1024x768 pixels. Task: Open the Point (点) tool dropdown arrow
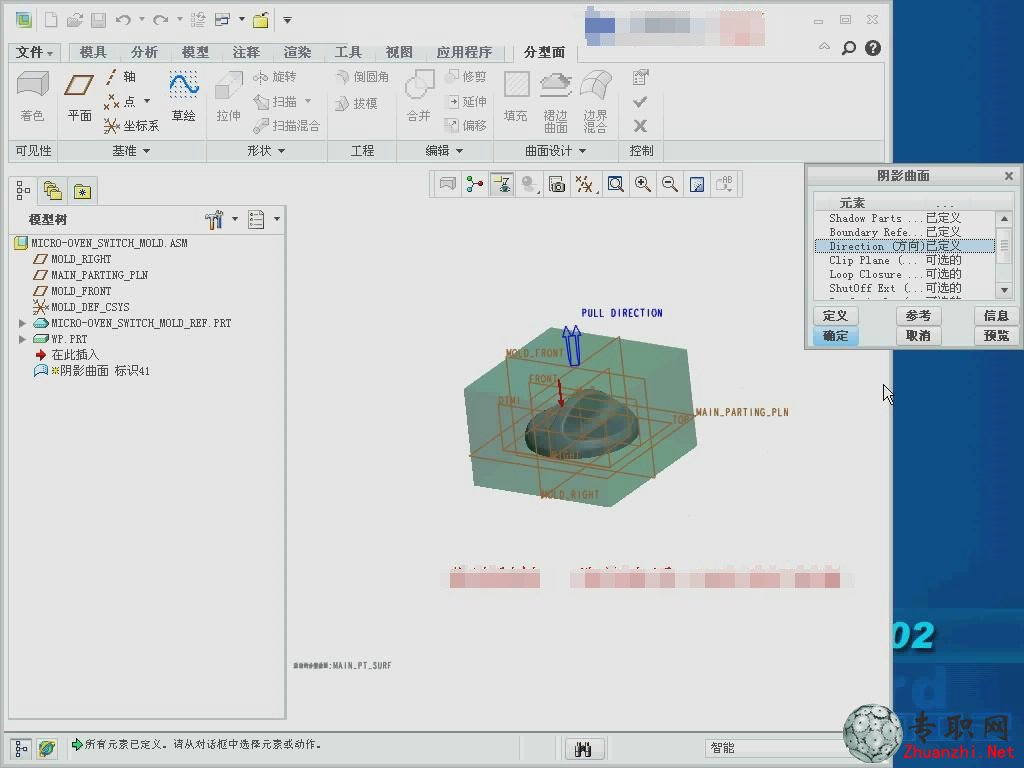(x=147, y=101)
